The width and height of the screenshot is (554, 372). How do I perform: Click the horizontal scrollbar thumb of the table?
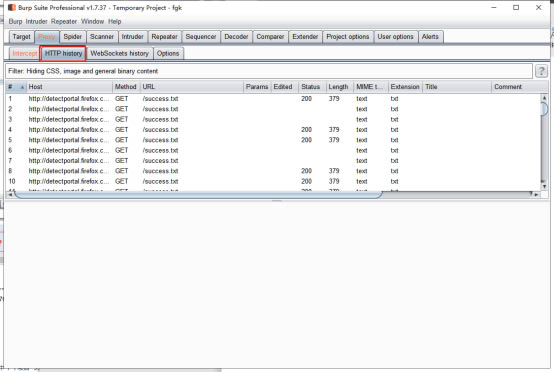tap(198, 194)
